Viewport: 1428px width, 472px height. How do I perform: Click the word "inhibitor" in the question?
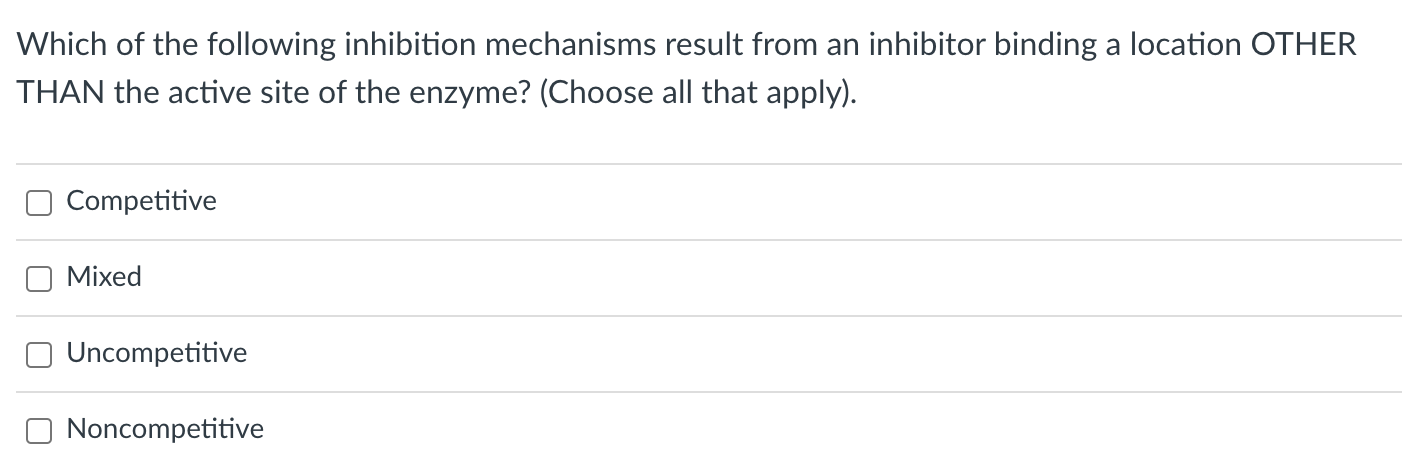[918, 46]
